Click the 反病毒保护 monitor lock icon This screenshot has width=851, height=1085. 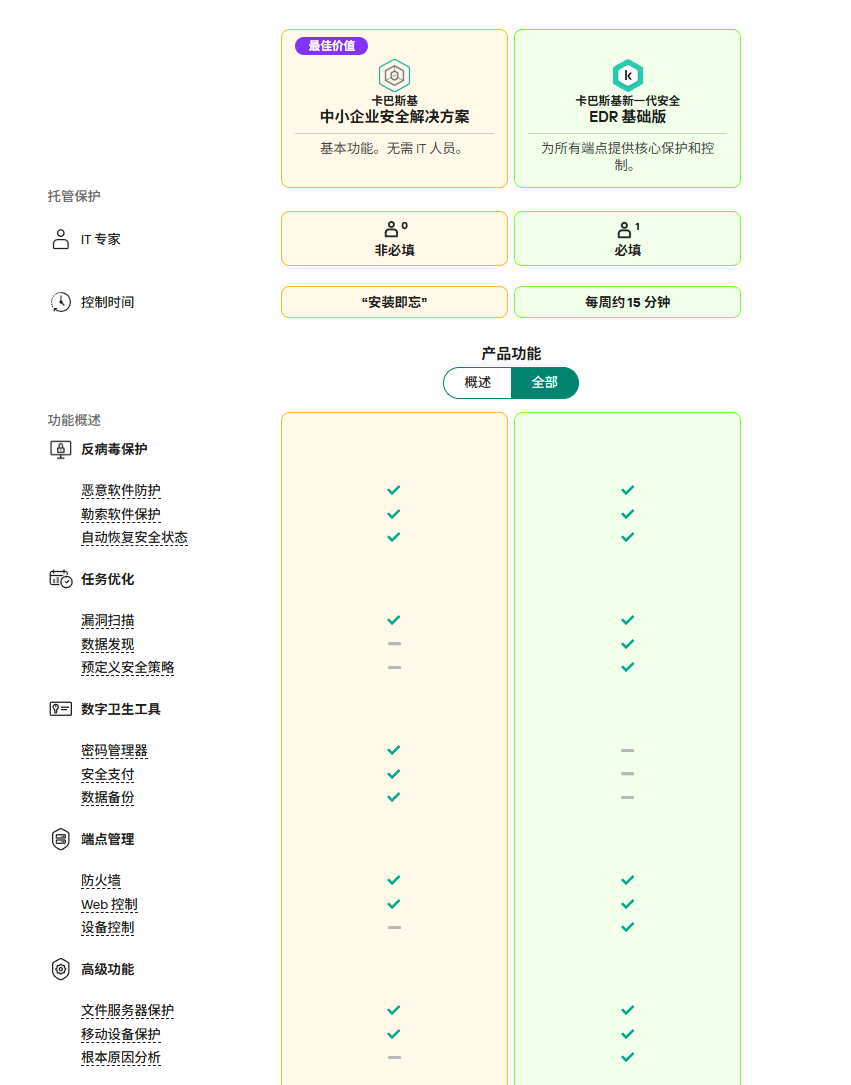(60, 449)
